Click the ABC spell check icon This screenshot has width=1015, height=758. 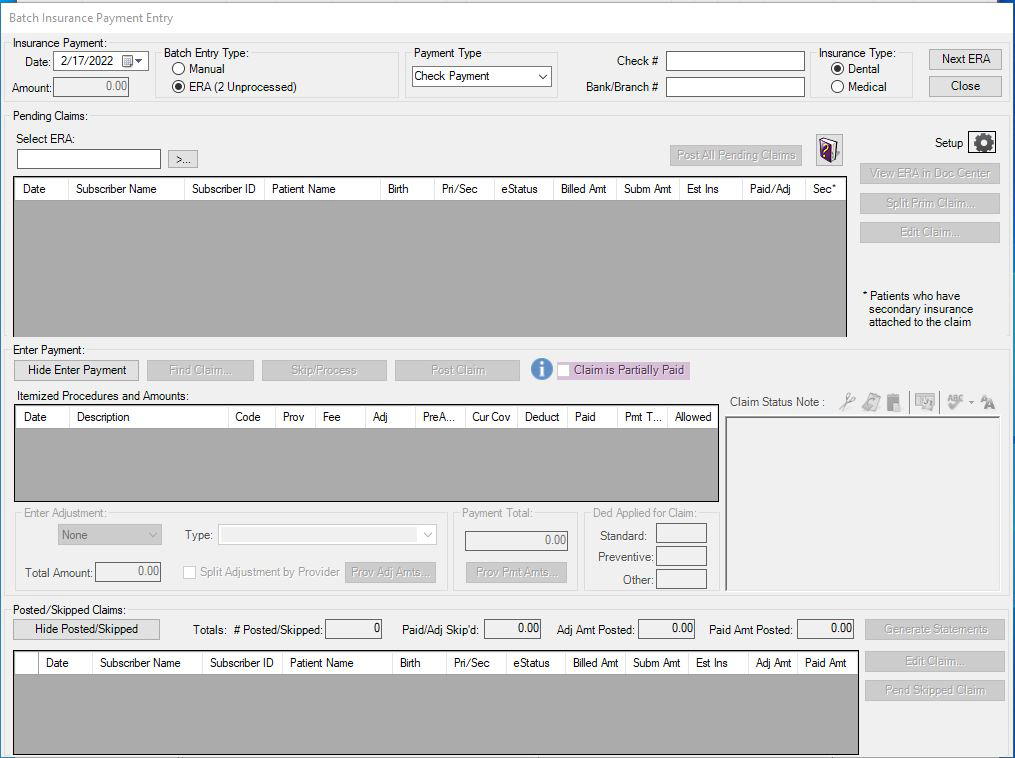click(955, 401)
